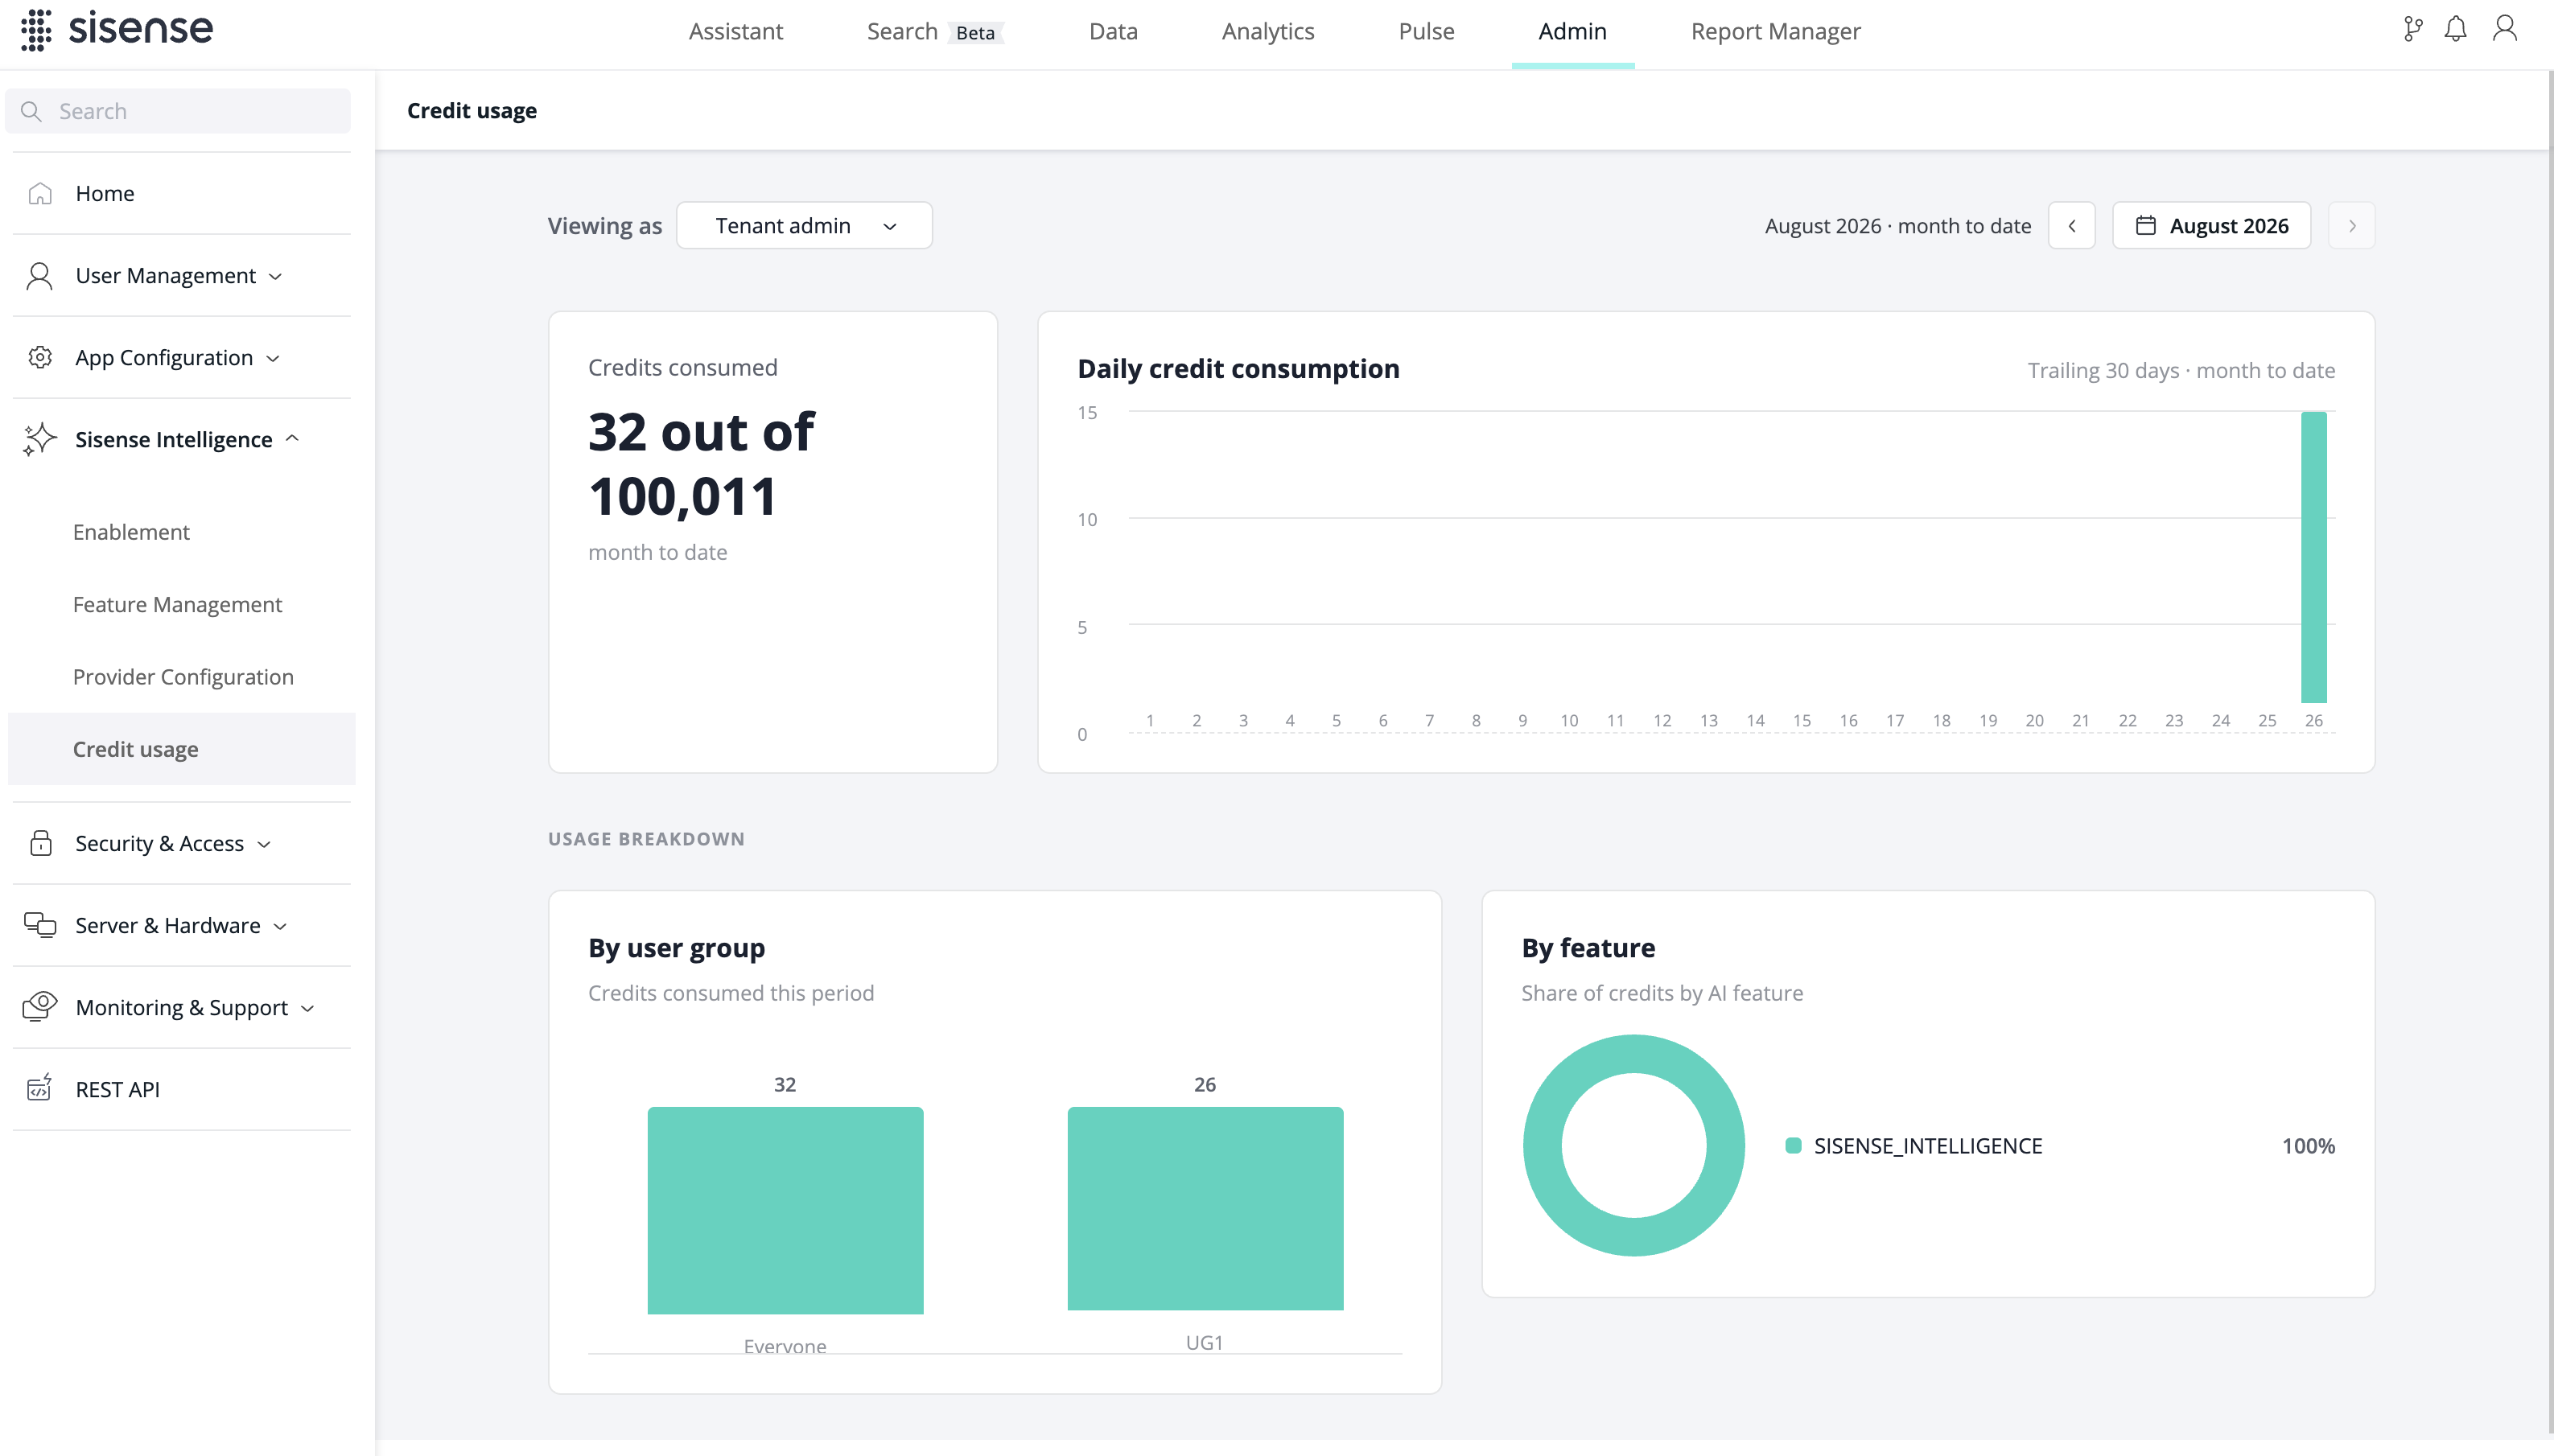Click the Everyone bar in user group chart
Screen dimensions: 2554x1456
pyautogui.click(x=785, y=1210)
